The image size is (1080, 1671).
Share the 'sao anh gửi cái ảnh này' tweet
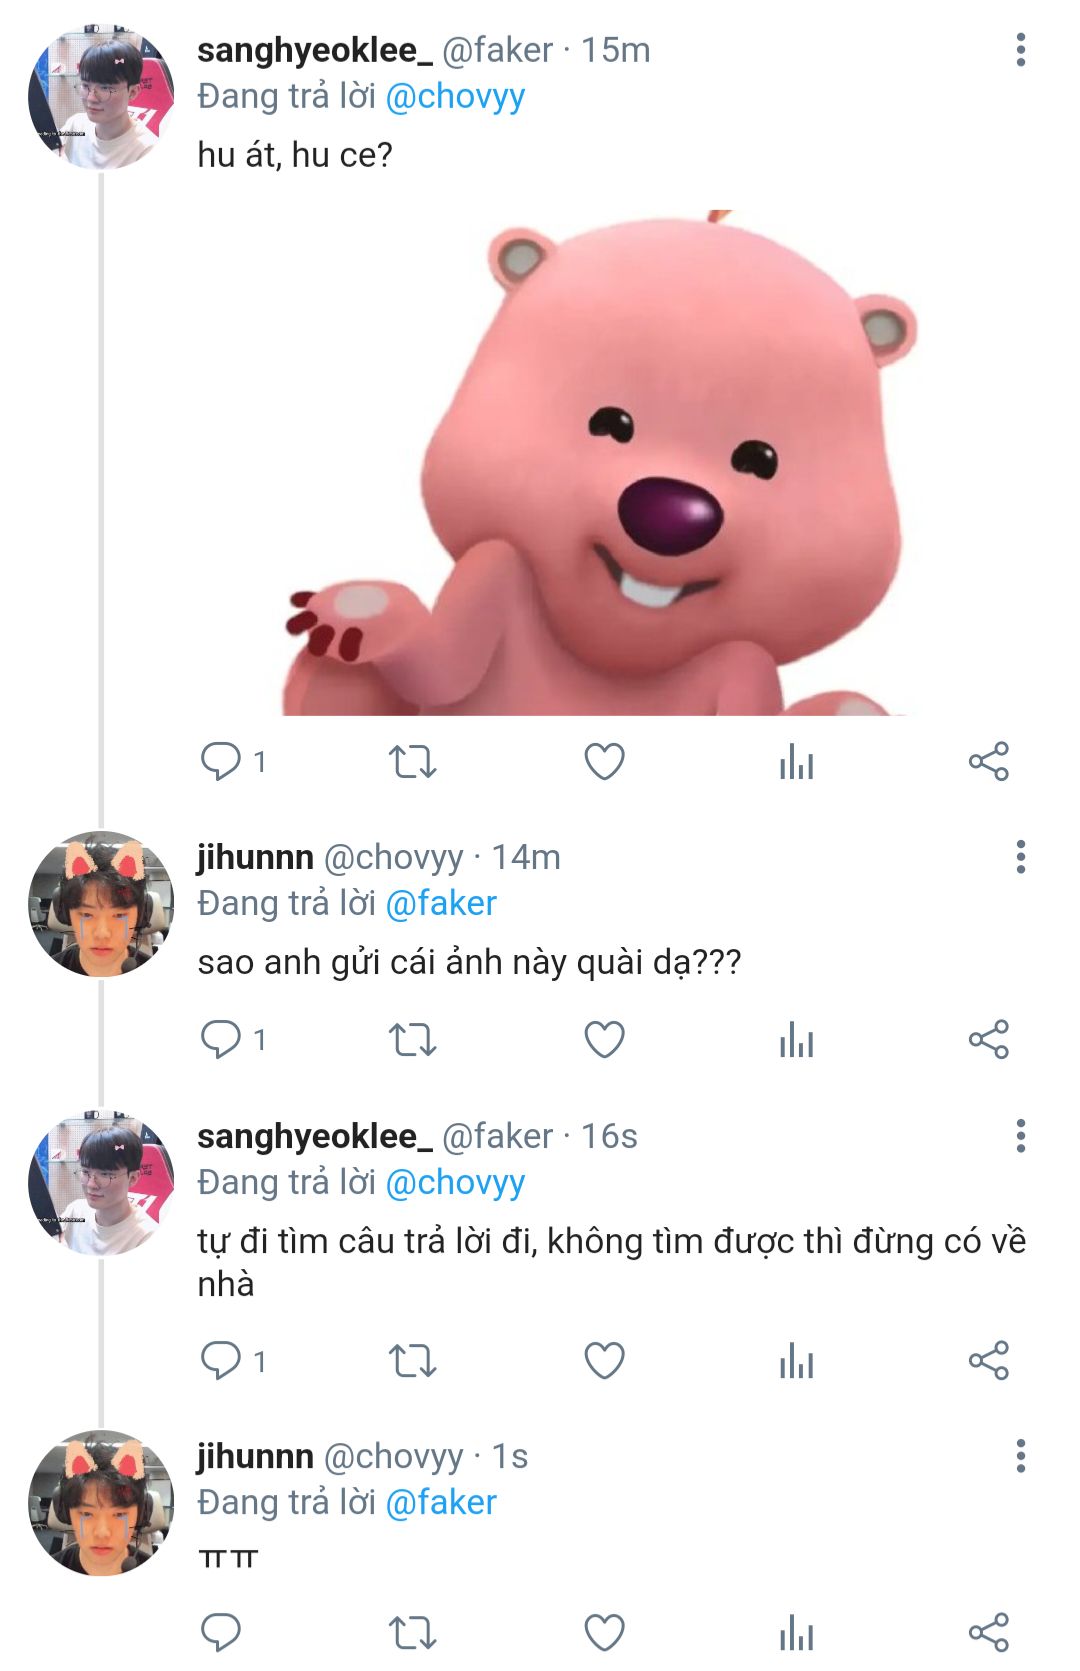(988, 1040)
